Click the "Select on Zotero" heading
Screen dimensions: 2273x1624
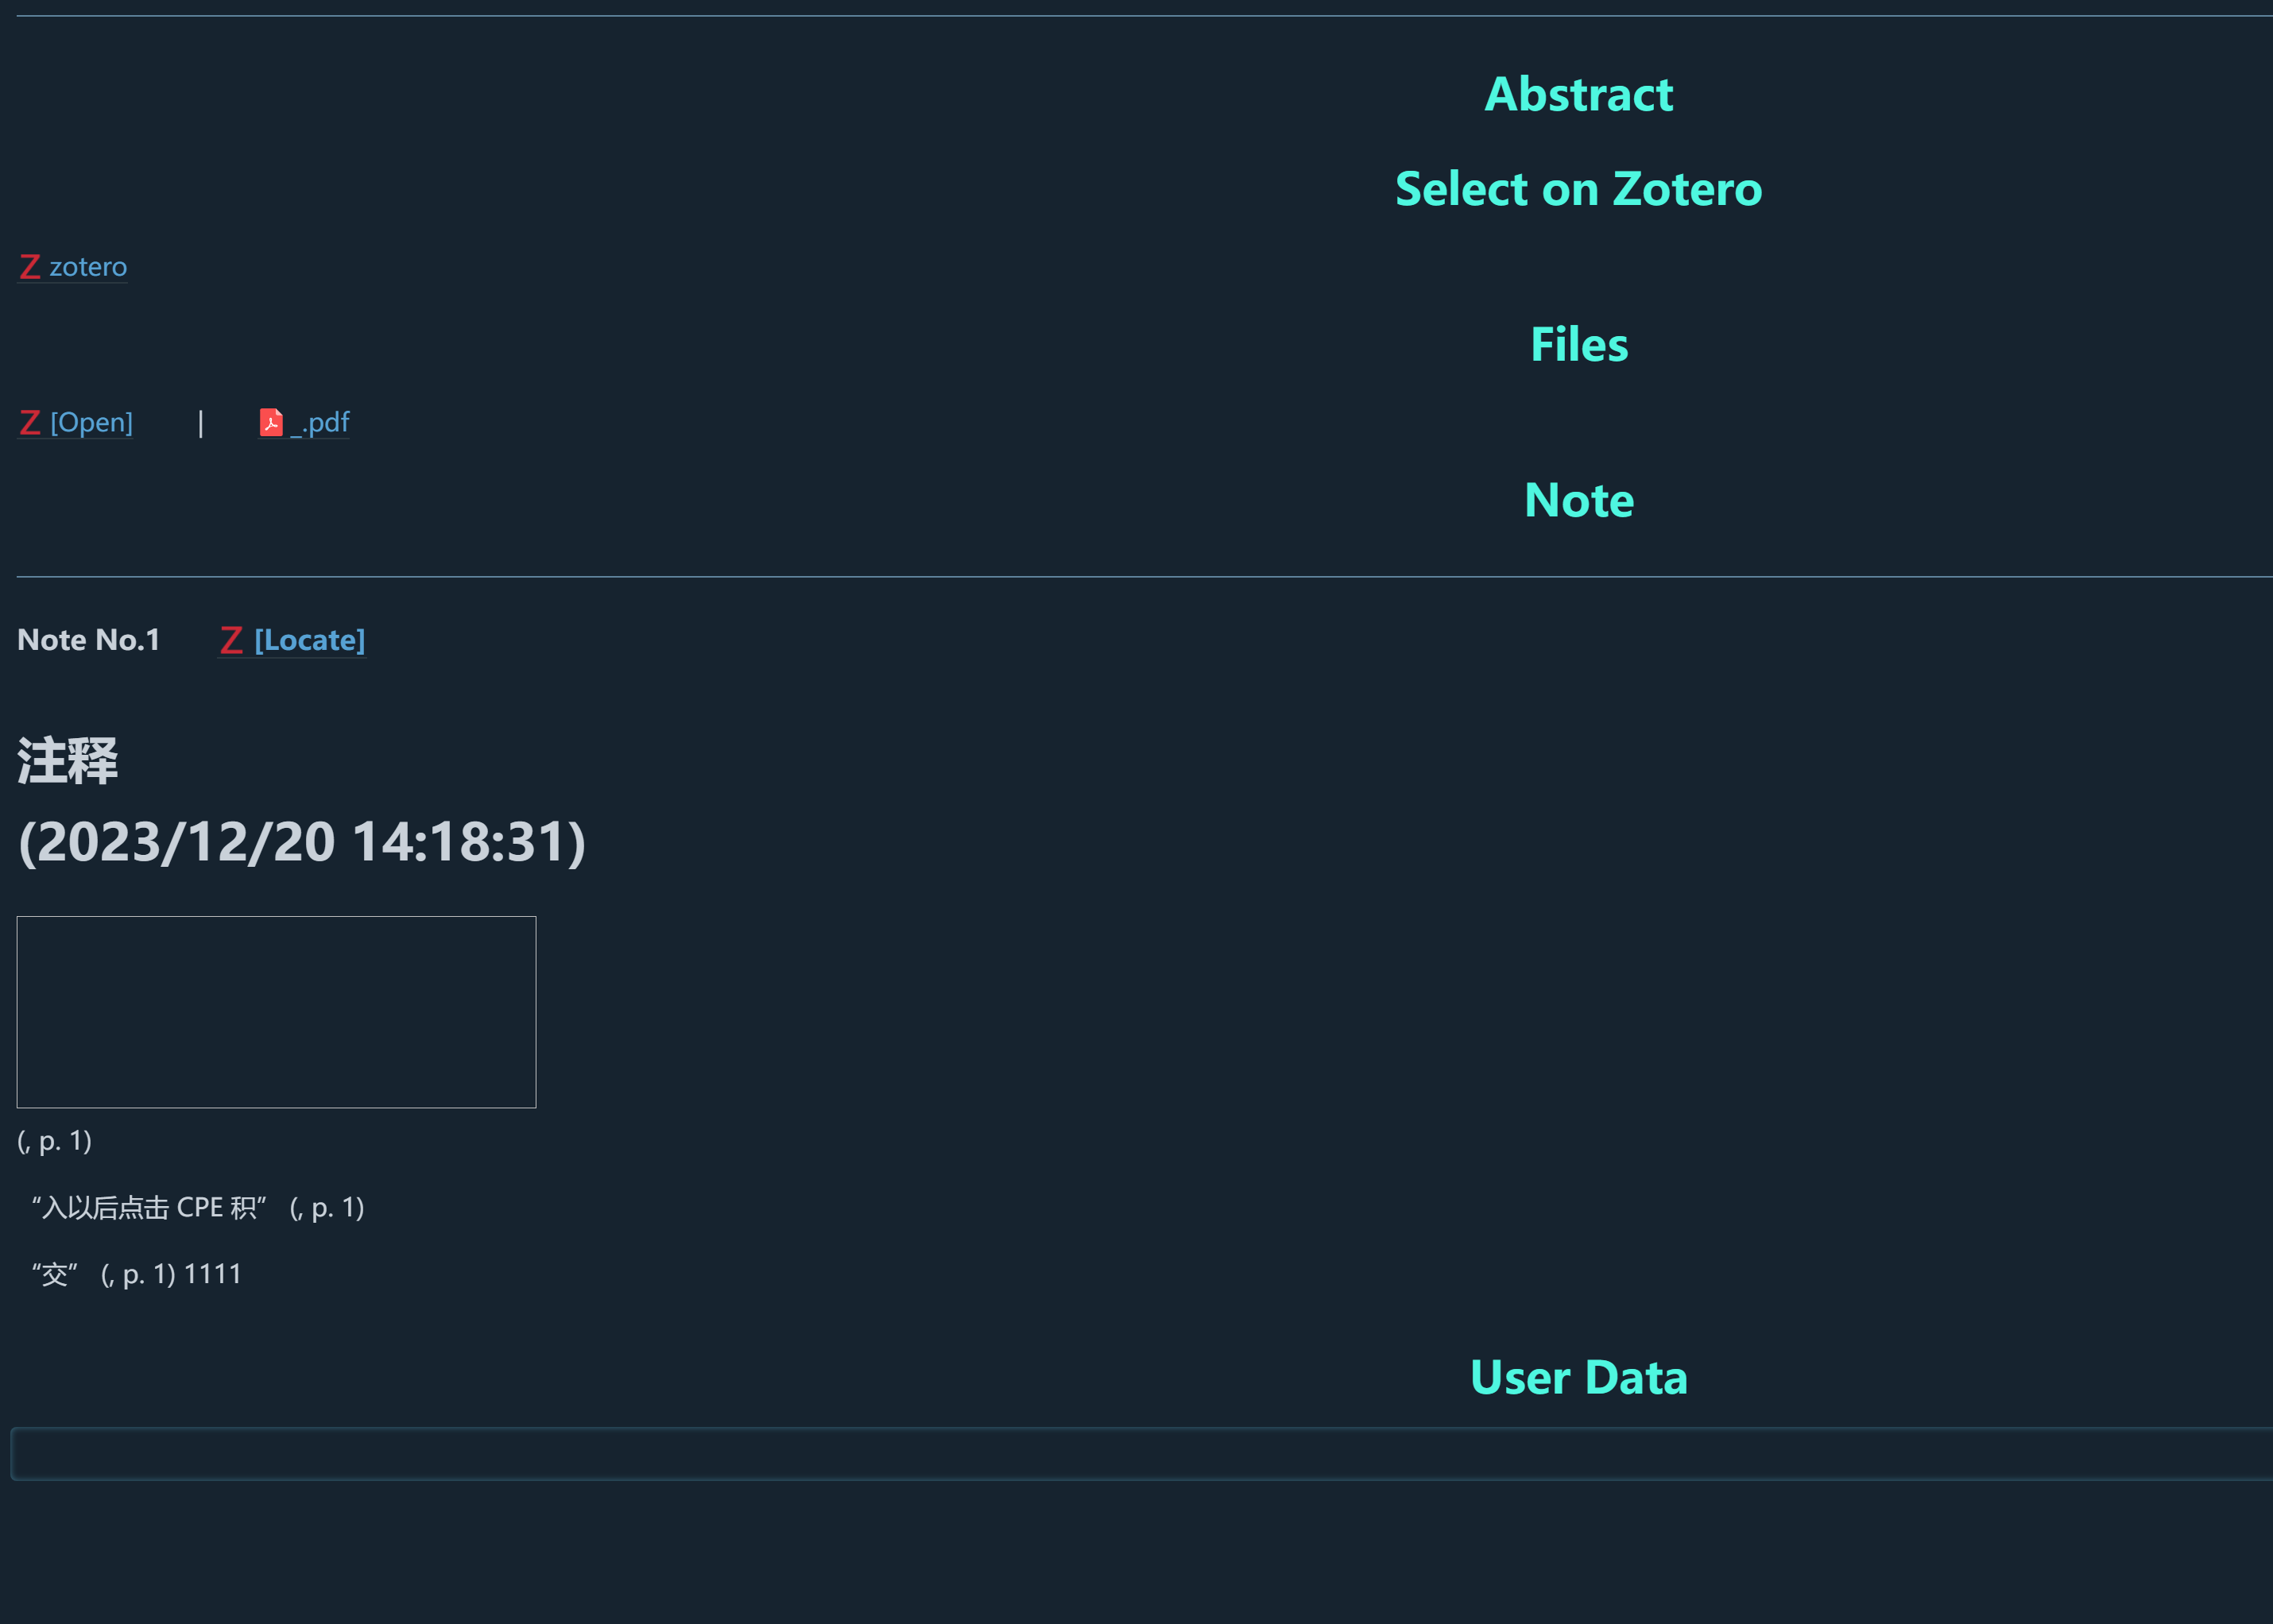(x=1578, y=189)
